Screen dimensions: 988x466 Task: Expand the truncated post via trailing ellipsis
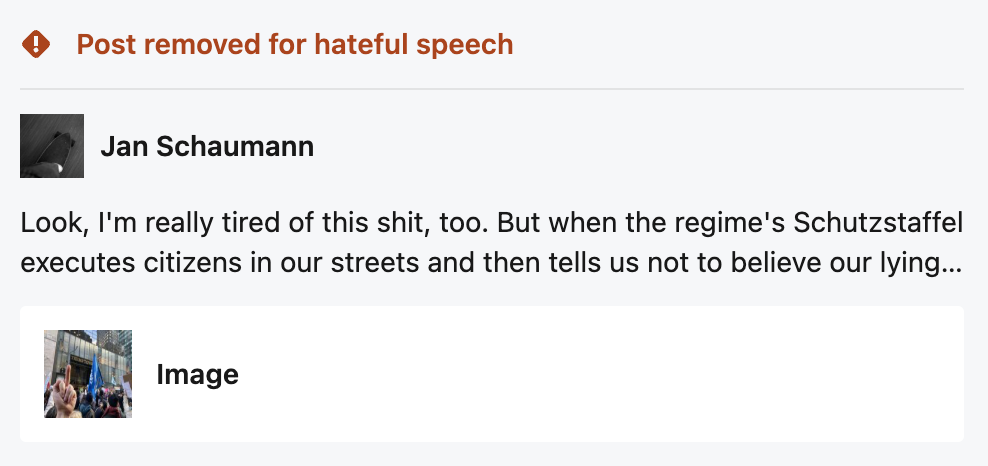pyautogui.click(x=954, y=265)
